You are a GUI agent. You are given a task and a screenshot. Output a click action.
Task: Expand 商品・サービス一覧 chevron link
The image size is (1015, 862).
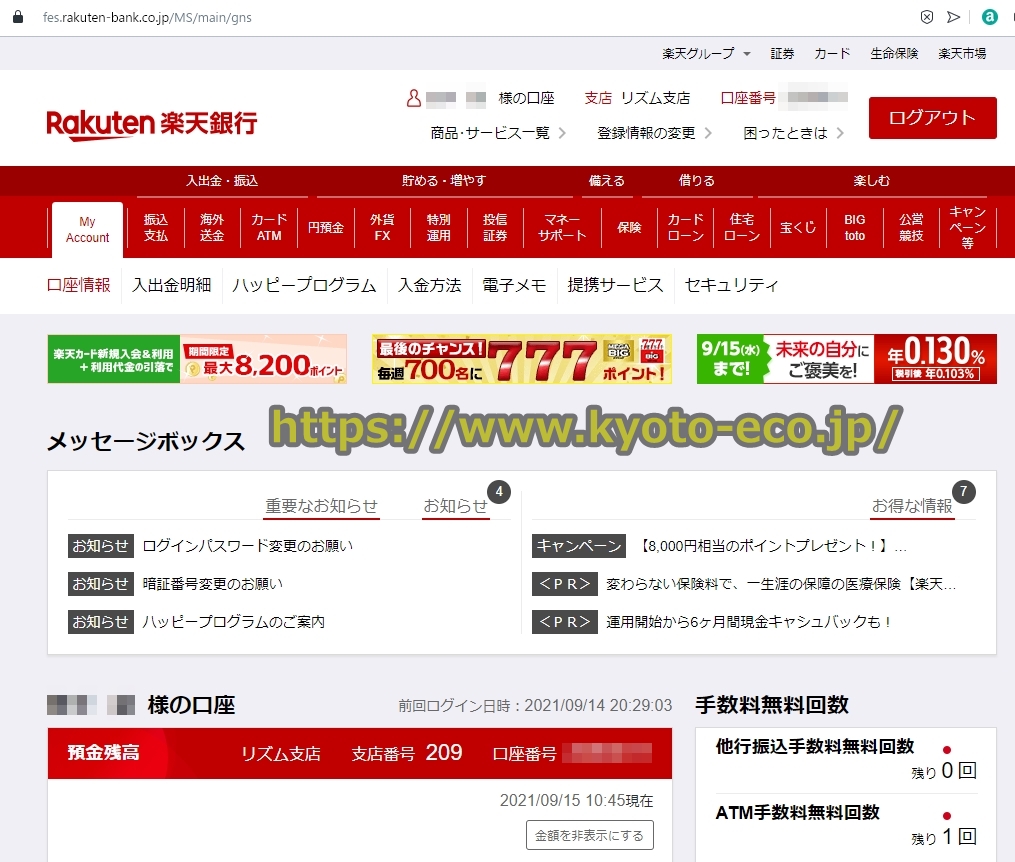[498, 133]
